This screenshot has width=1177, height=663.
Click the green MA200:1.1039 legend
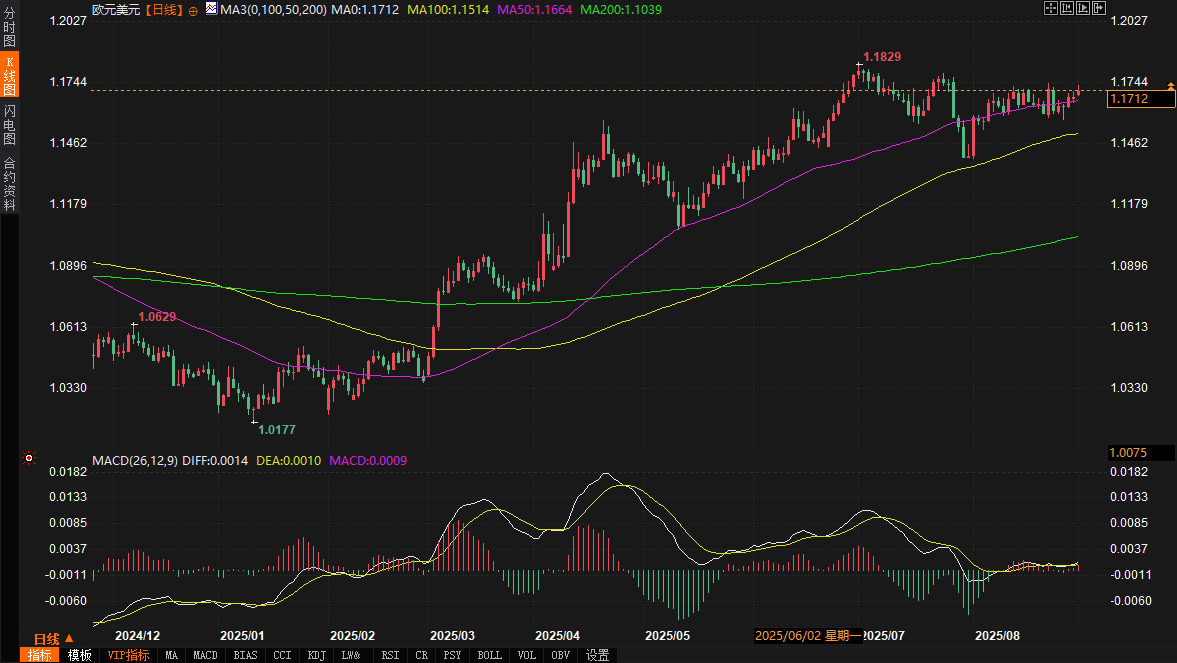pos(622,10)
